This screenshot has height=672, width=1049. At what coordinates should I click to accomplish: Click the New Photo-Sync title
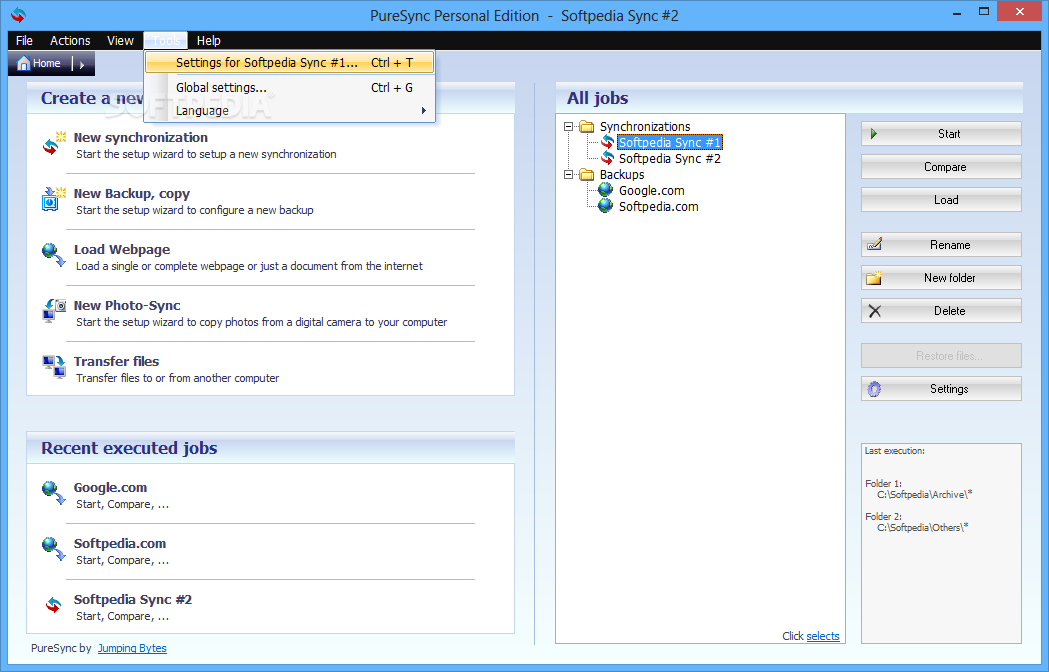pos(127,305)
